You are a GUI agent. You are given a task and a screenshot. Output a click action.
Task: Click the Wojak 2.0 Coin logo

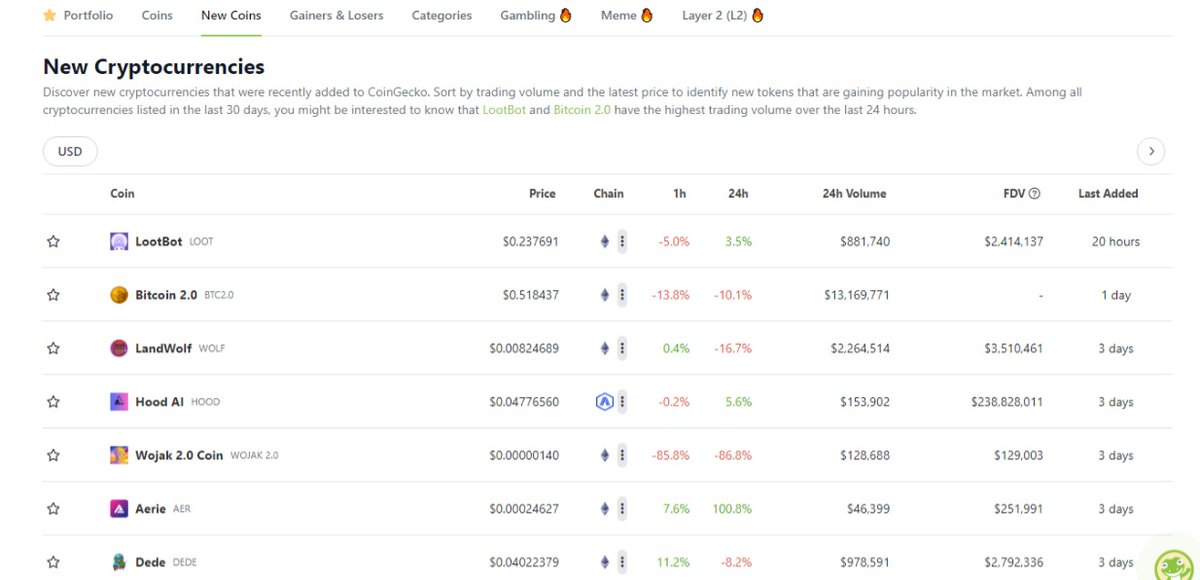click(119, 455)
